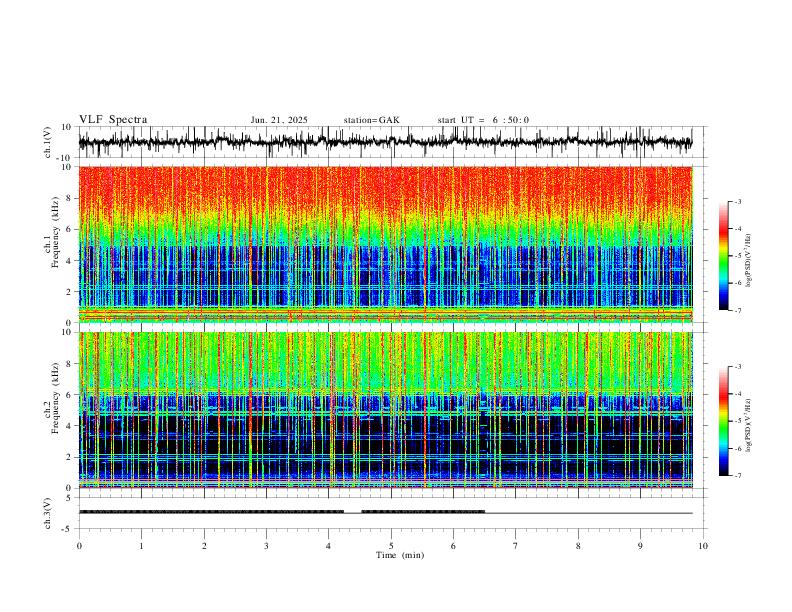Screen dimensions: 792x612
Task: Click the "4" kHz tick on ch.2 spectrogram
Action: tap(70, 426)
